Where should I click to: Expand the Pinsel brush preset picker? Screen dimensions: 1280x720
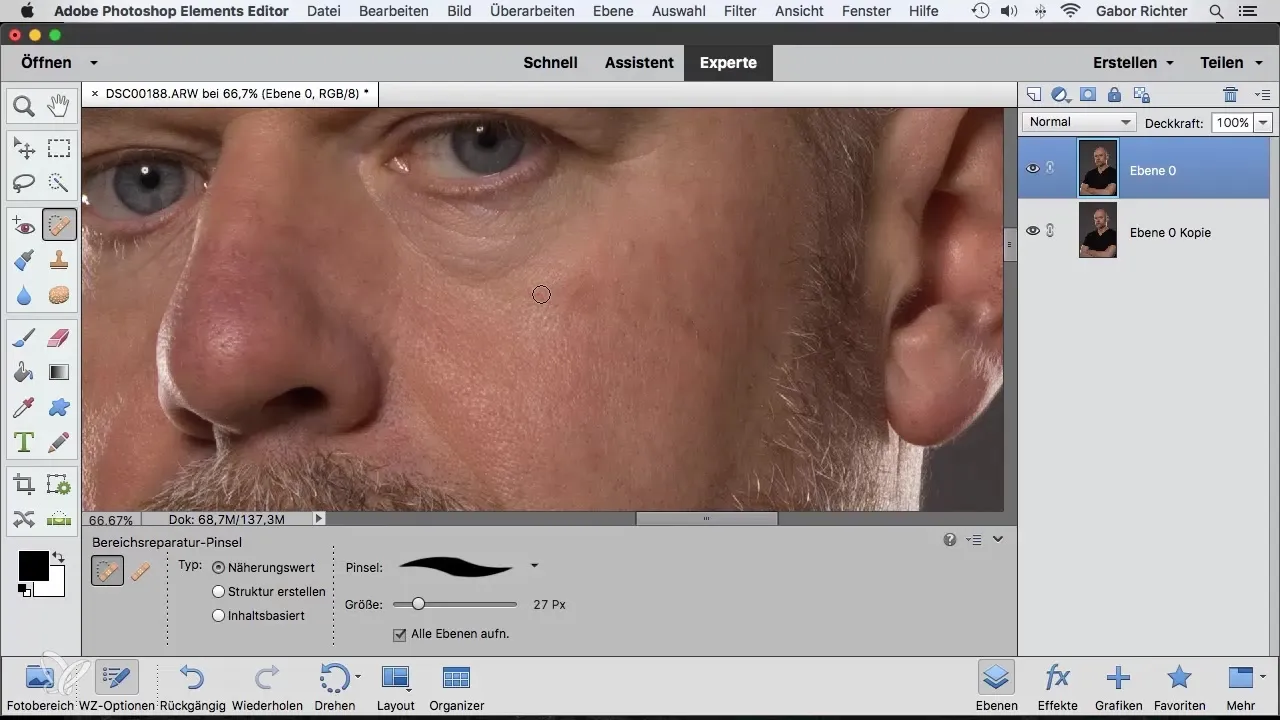pos(534,566)
